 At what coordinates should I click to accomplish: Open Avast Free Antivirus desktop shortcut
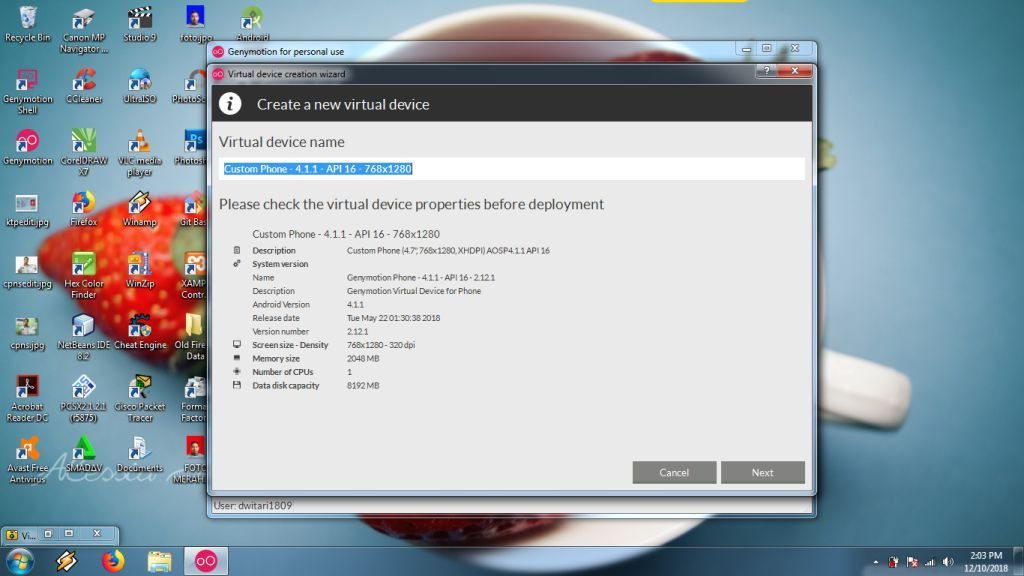27,460
